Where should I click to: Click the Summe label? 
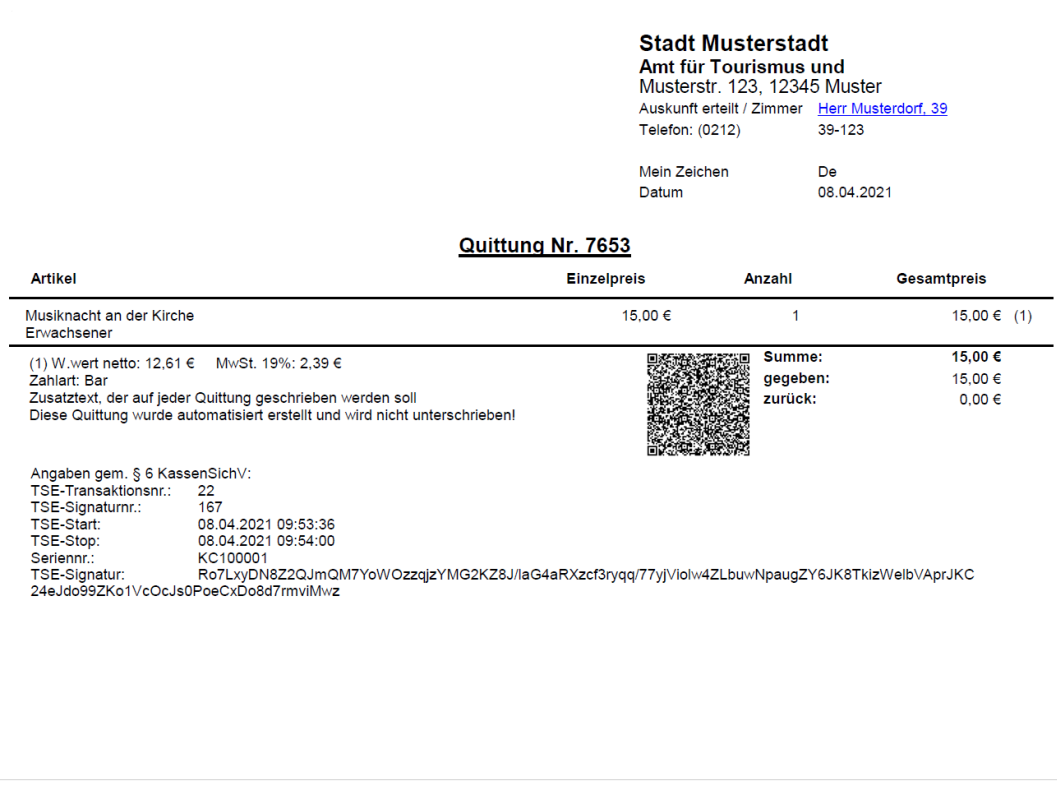(x=792, y=357)
